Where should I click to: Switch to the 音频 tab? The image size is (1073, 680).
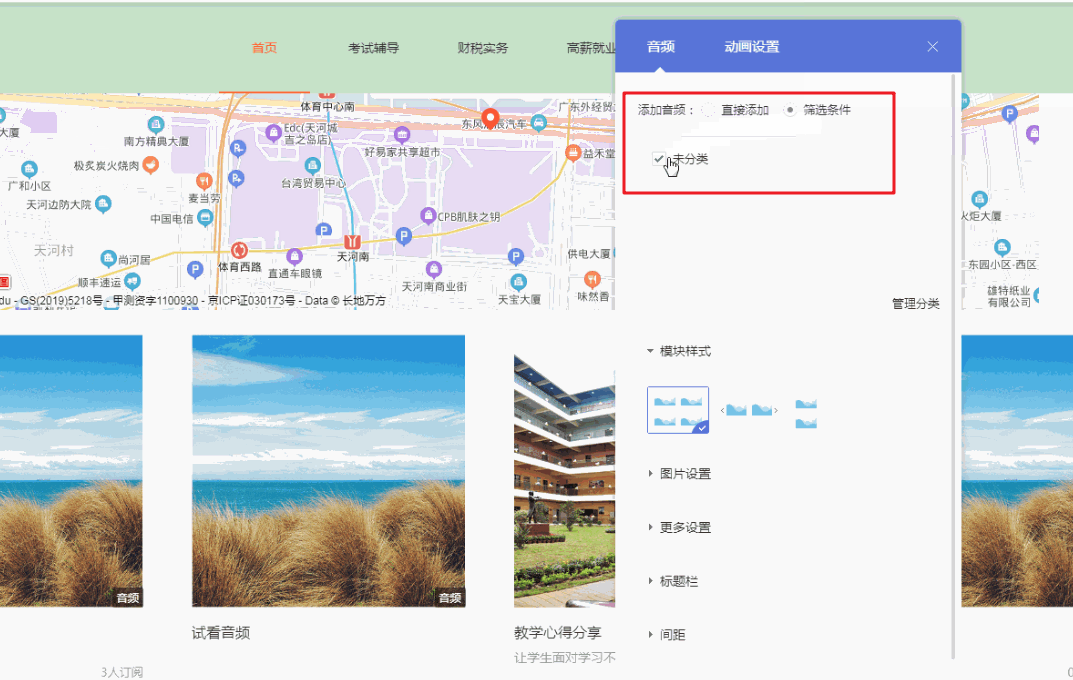point(660,47)
